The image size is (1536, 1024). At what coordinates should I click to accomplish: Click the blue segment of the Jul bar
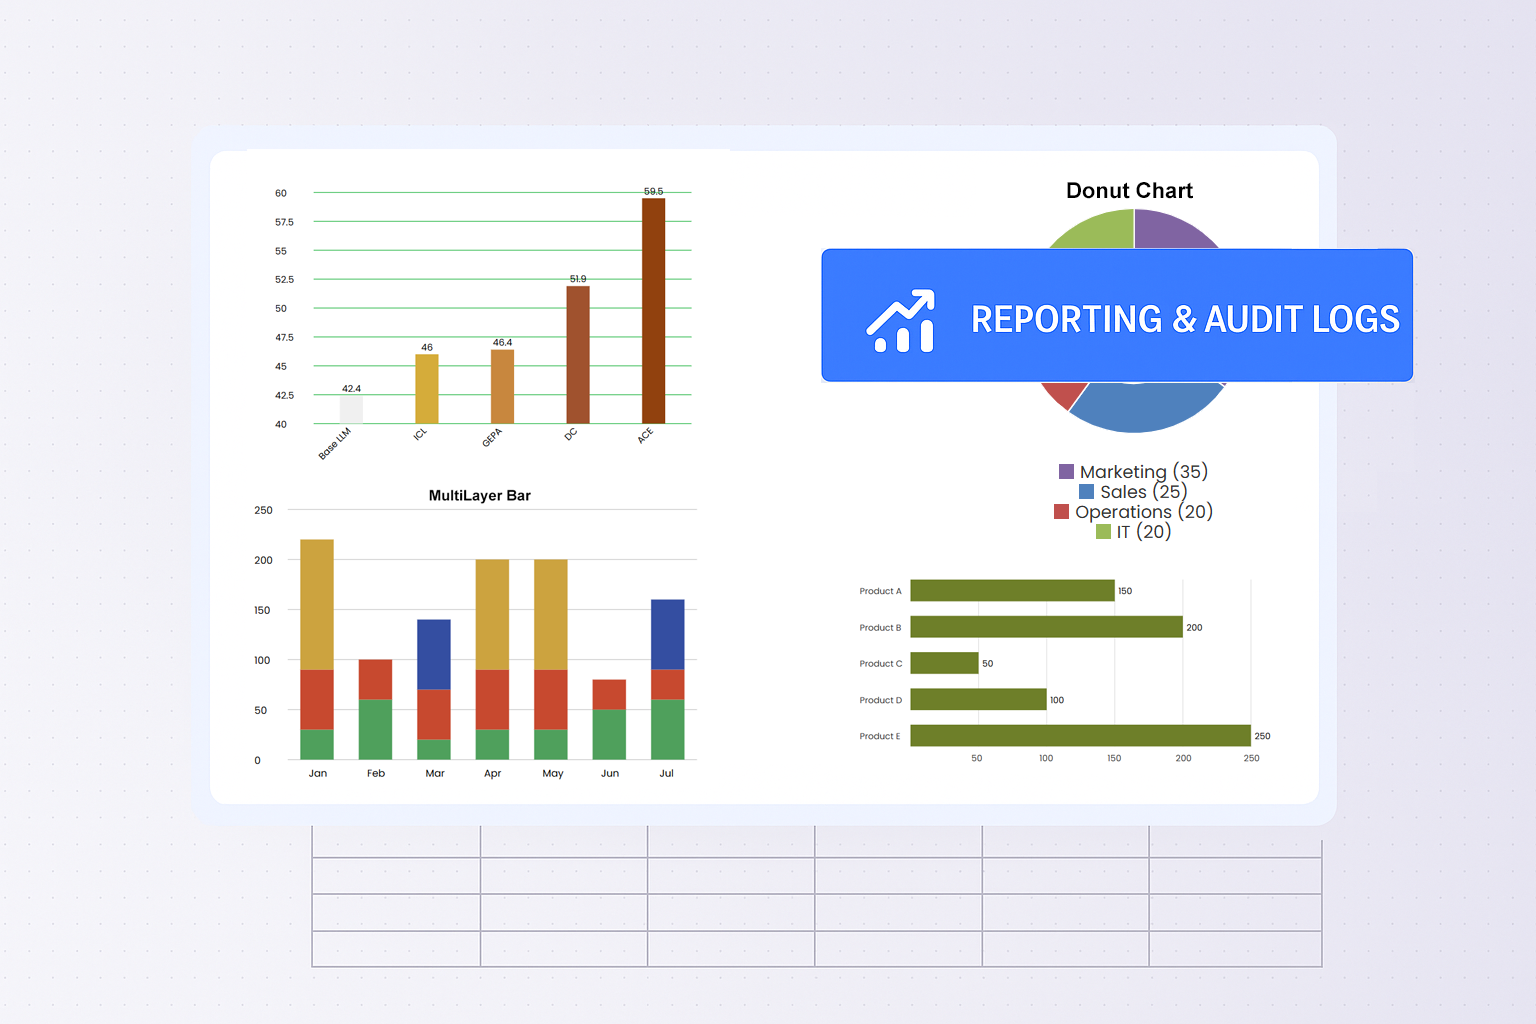[x=667, y=634]
